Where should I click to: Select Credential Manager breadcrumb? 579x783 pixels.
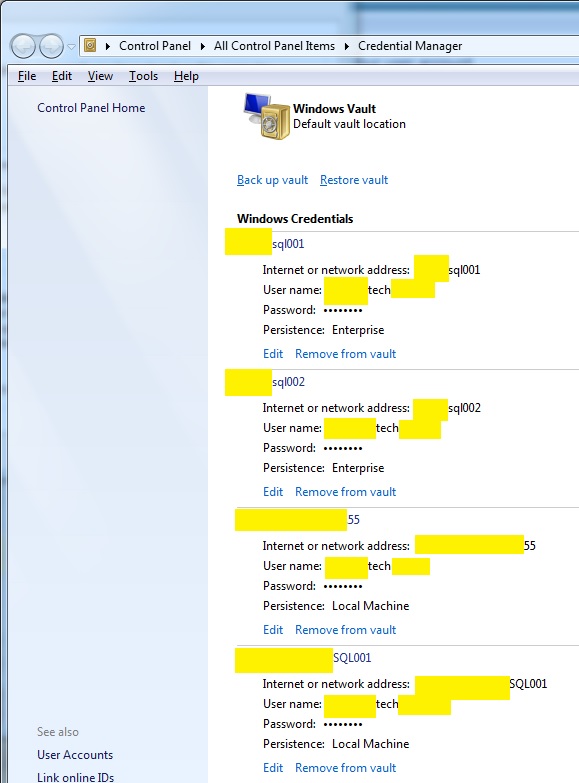click(x=410, y=46)
